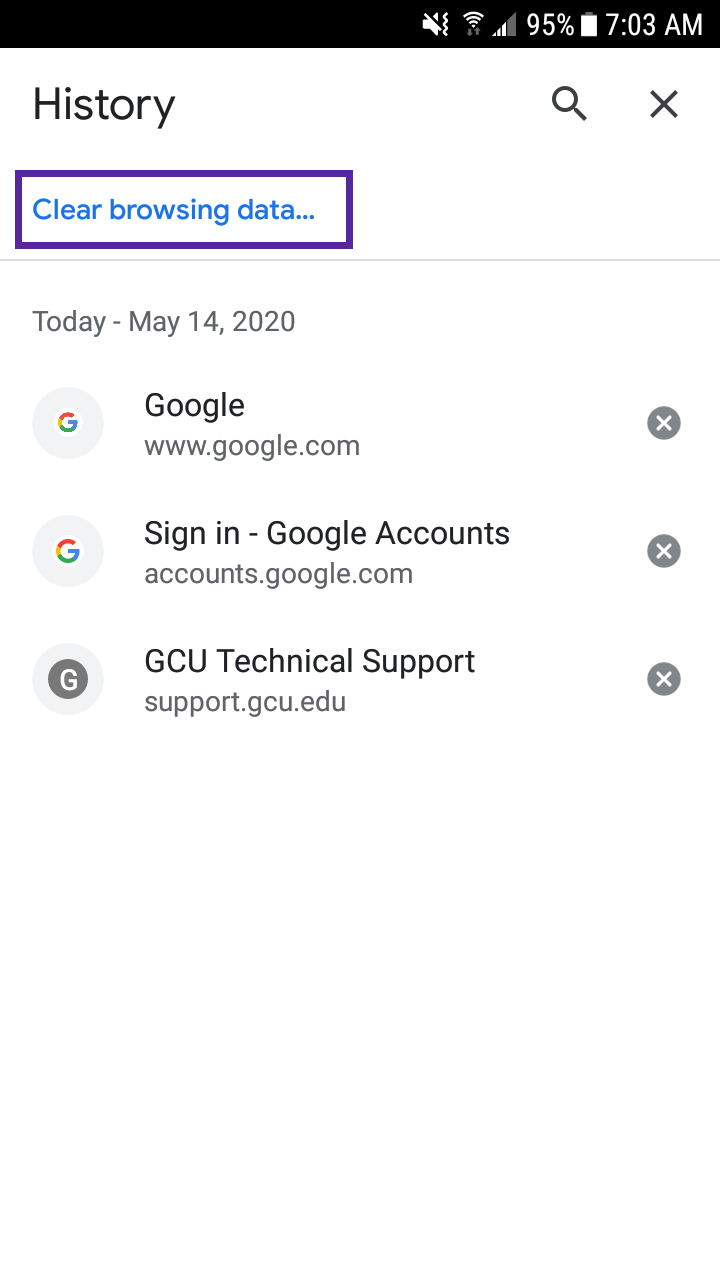This screenshot has height=1280, width=720.
Task: Open GCU Technical Support entry
Action: click(310, 661)
